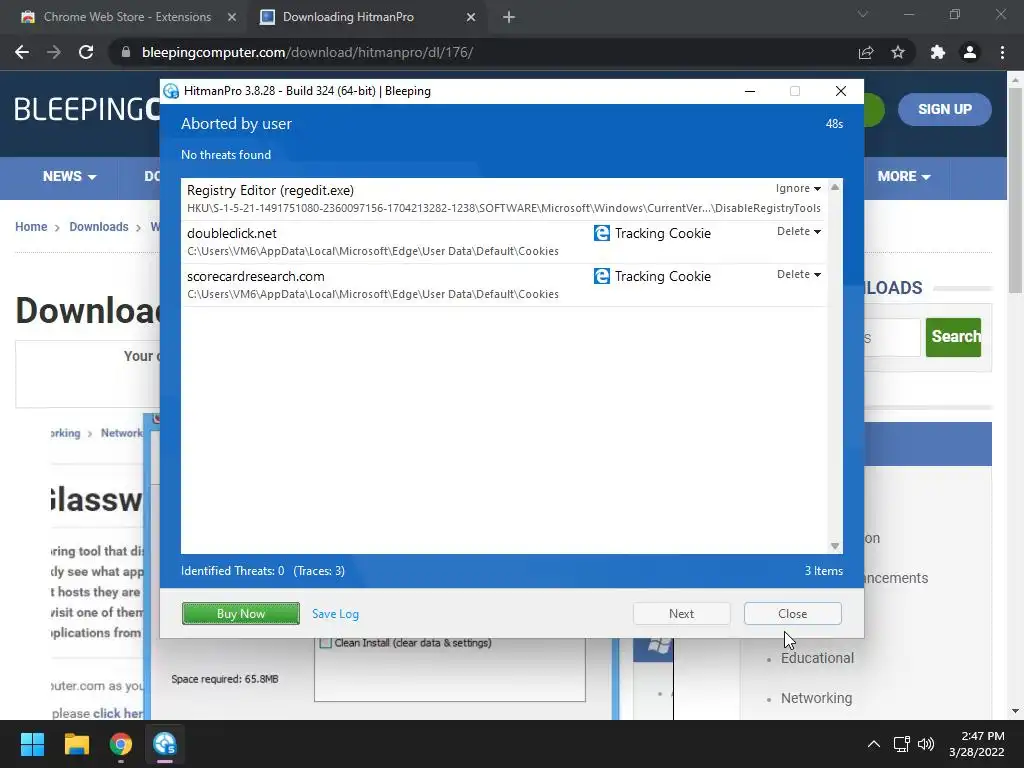Click the Next button in HitmanPro
This screenshot has width=1024, height=768.
click(681, 614)
